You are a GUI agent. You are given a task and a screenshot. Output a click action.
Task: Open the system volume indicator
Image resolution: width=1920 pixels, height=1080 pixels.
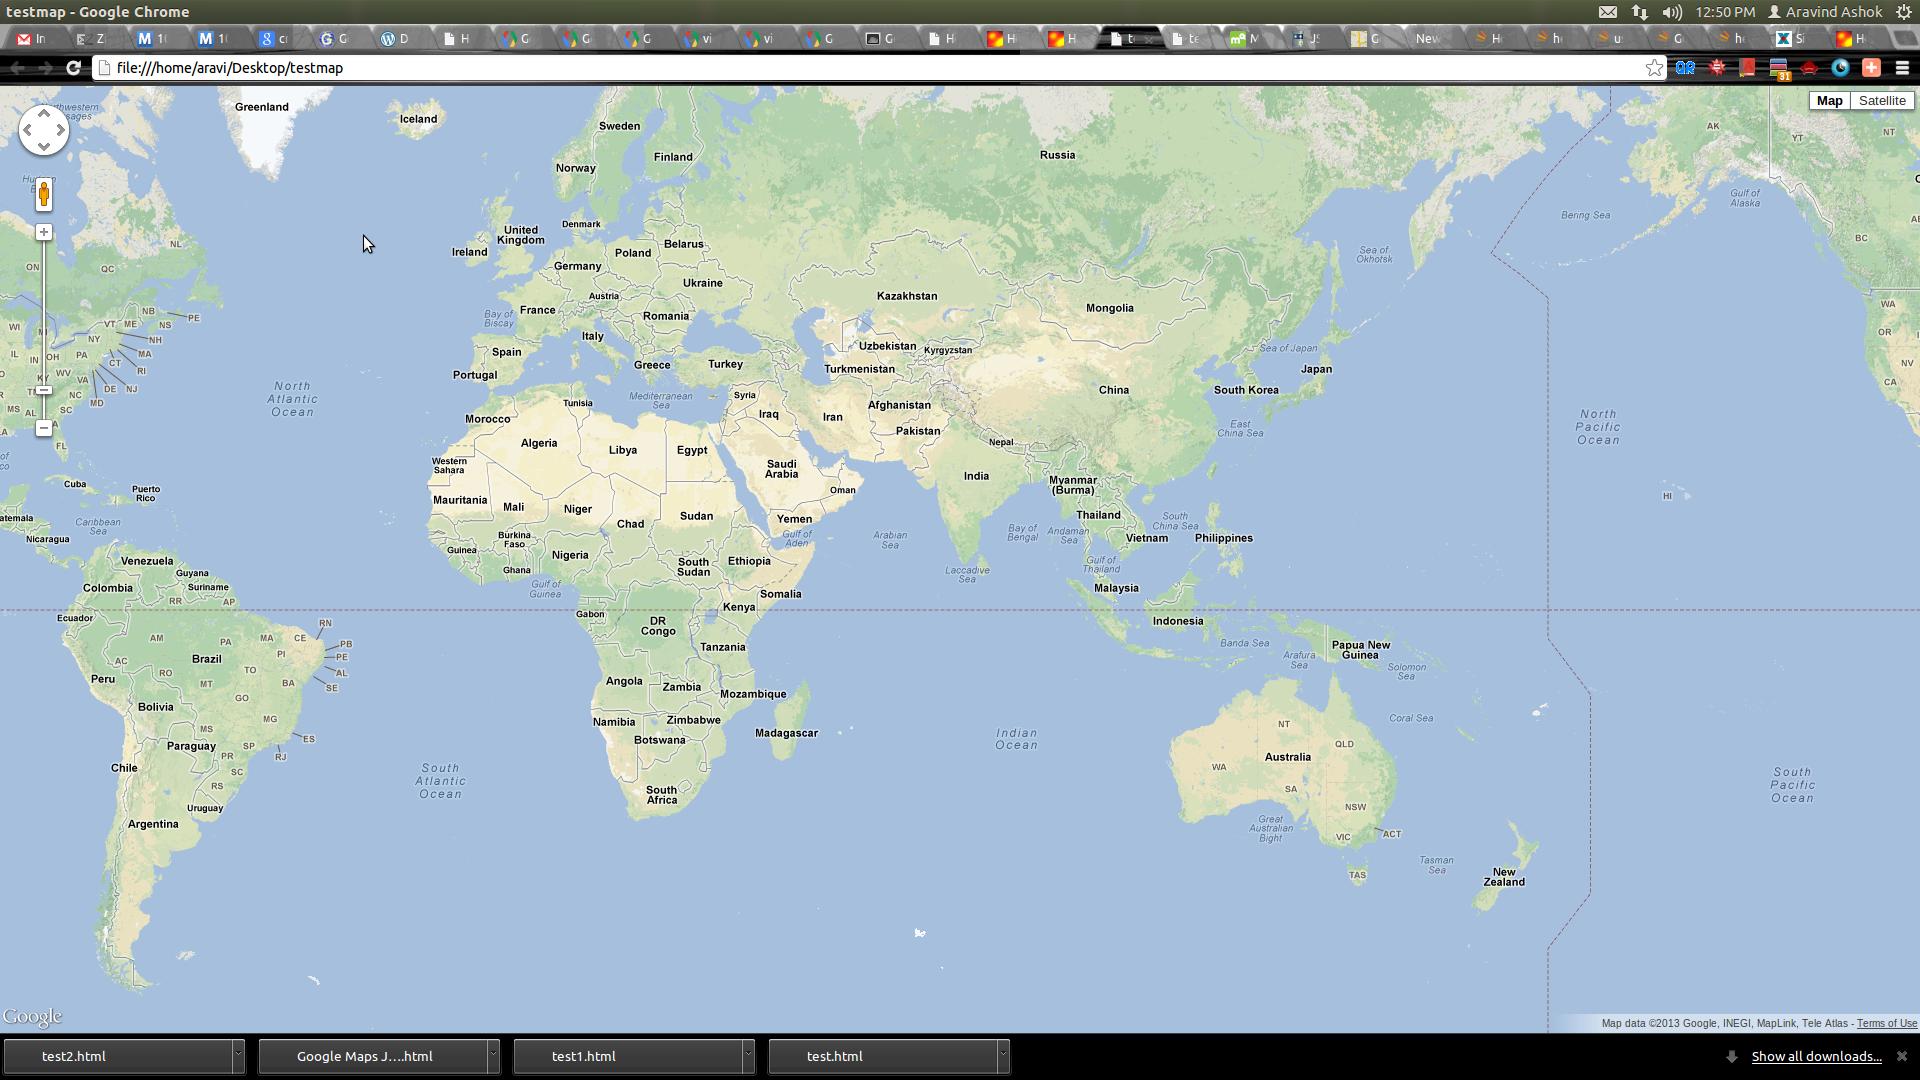1671,12
